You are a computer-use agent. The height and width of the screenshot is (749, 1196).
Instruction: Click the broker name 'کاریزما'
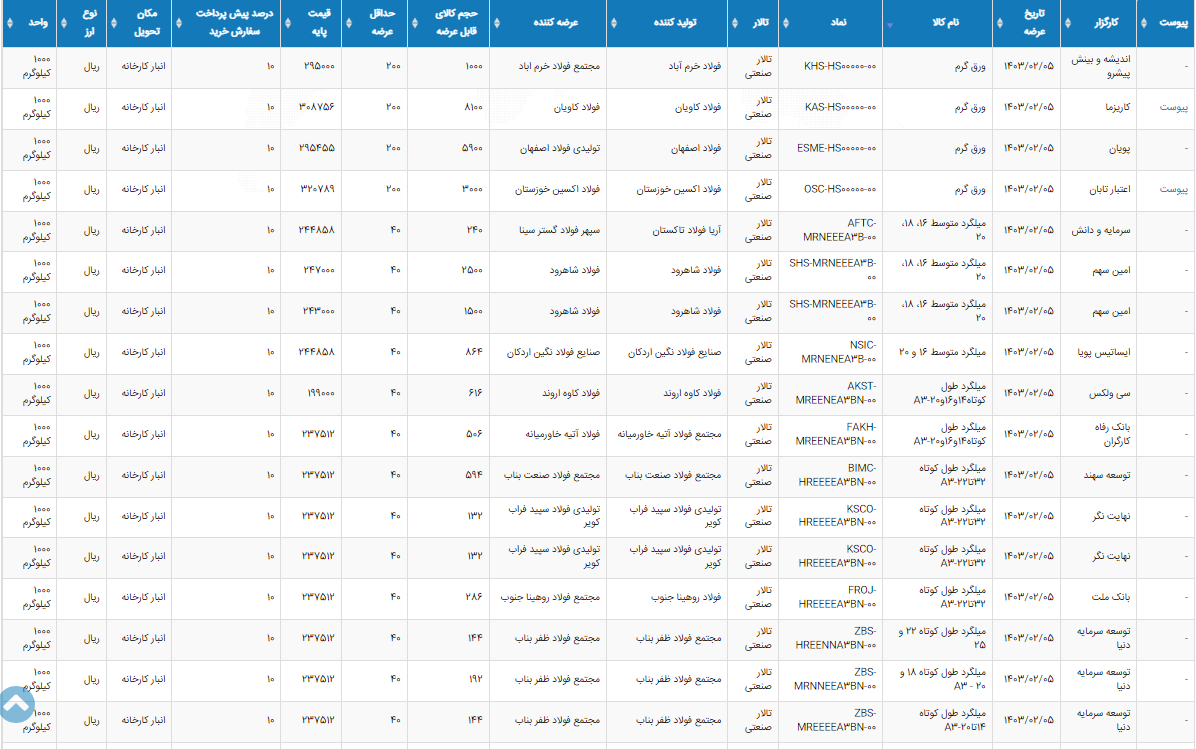(x=1117, y=108)
